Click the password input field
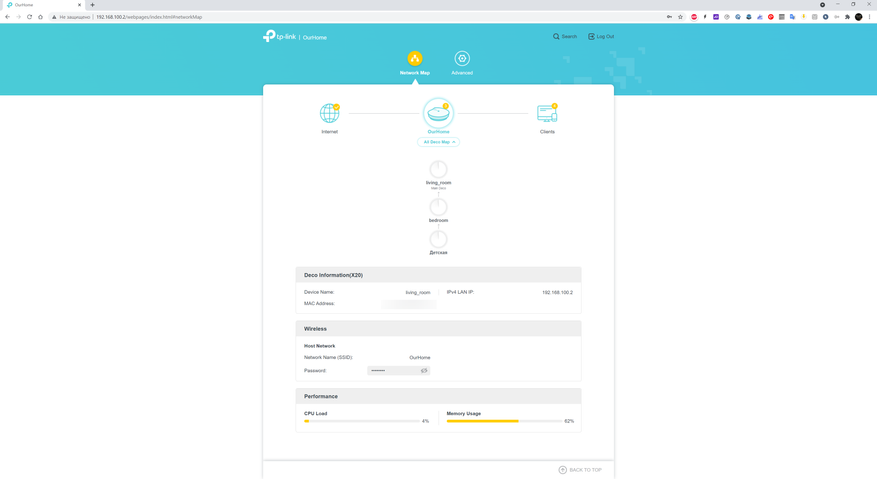The width and height of the screenshot is (877, 479). (x=393, y=370)
